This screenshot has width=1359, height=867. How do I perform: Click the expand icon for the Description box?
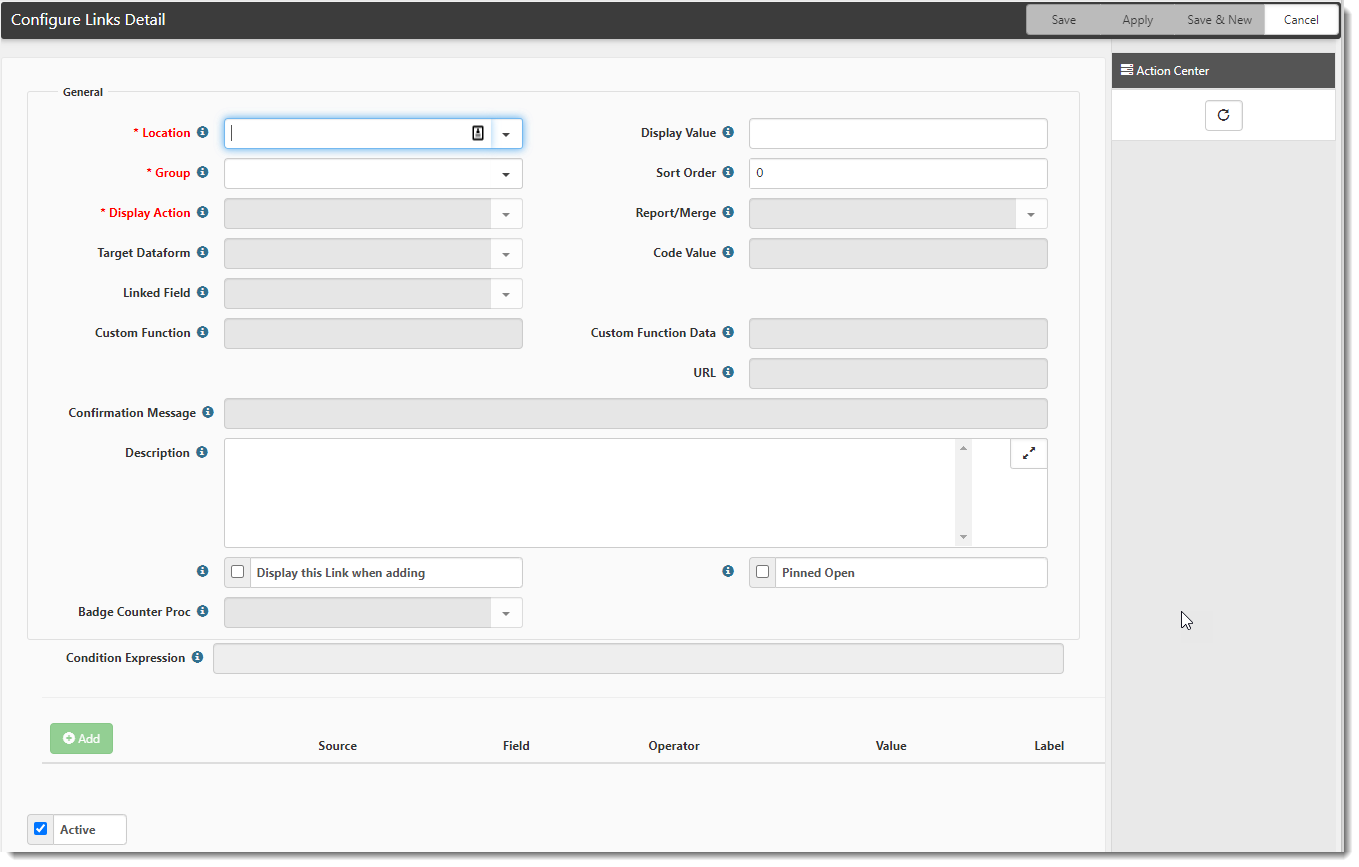pos(1028,453)
